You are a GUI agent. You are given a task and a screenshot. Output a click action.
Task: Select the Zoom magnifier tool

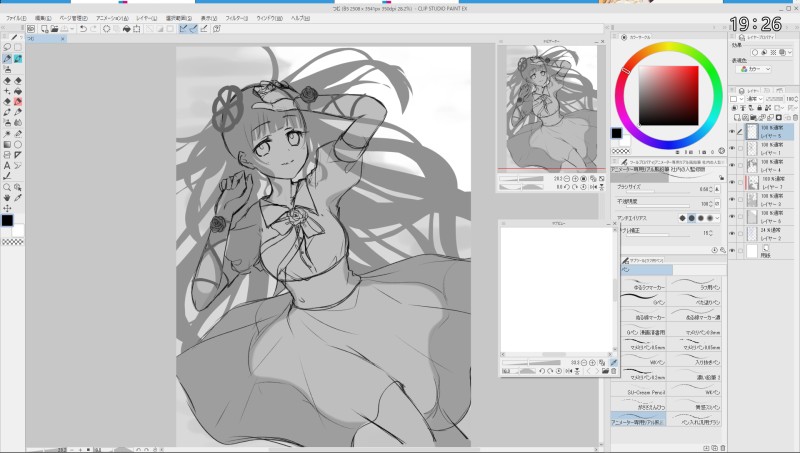point(7,187)
